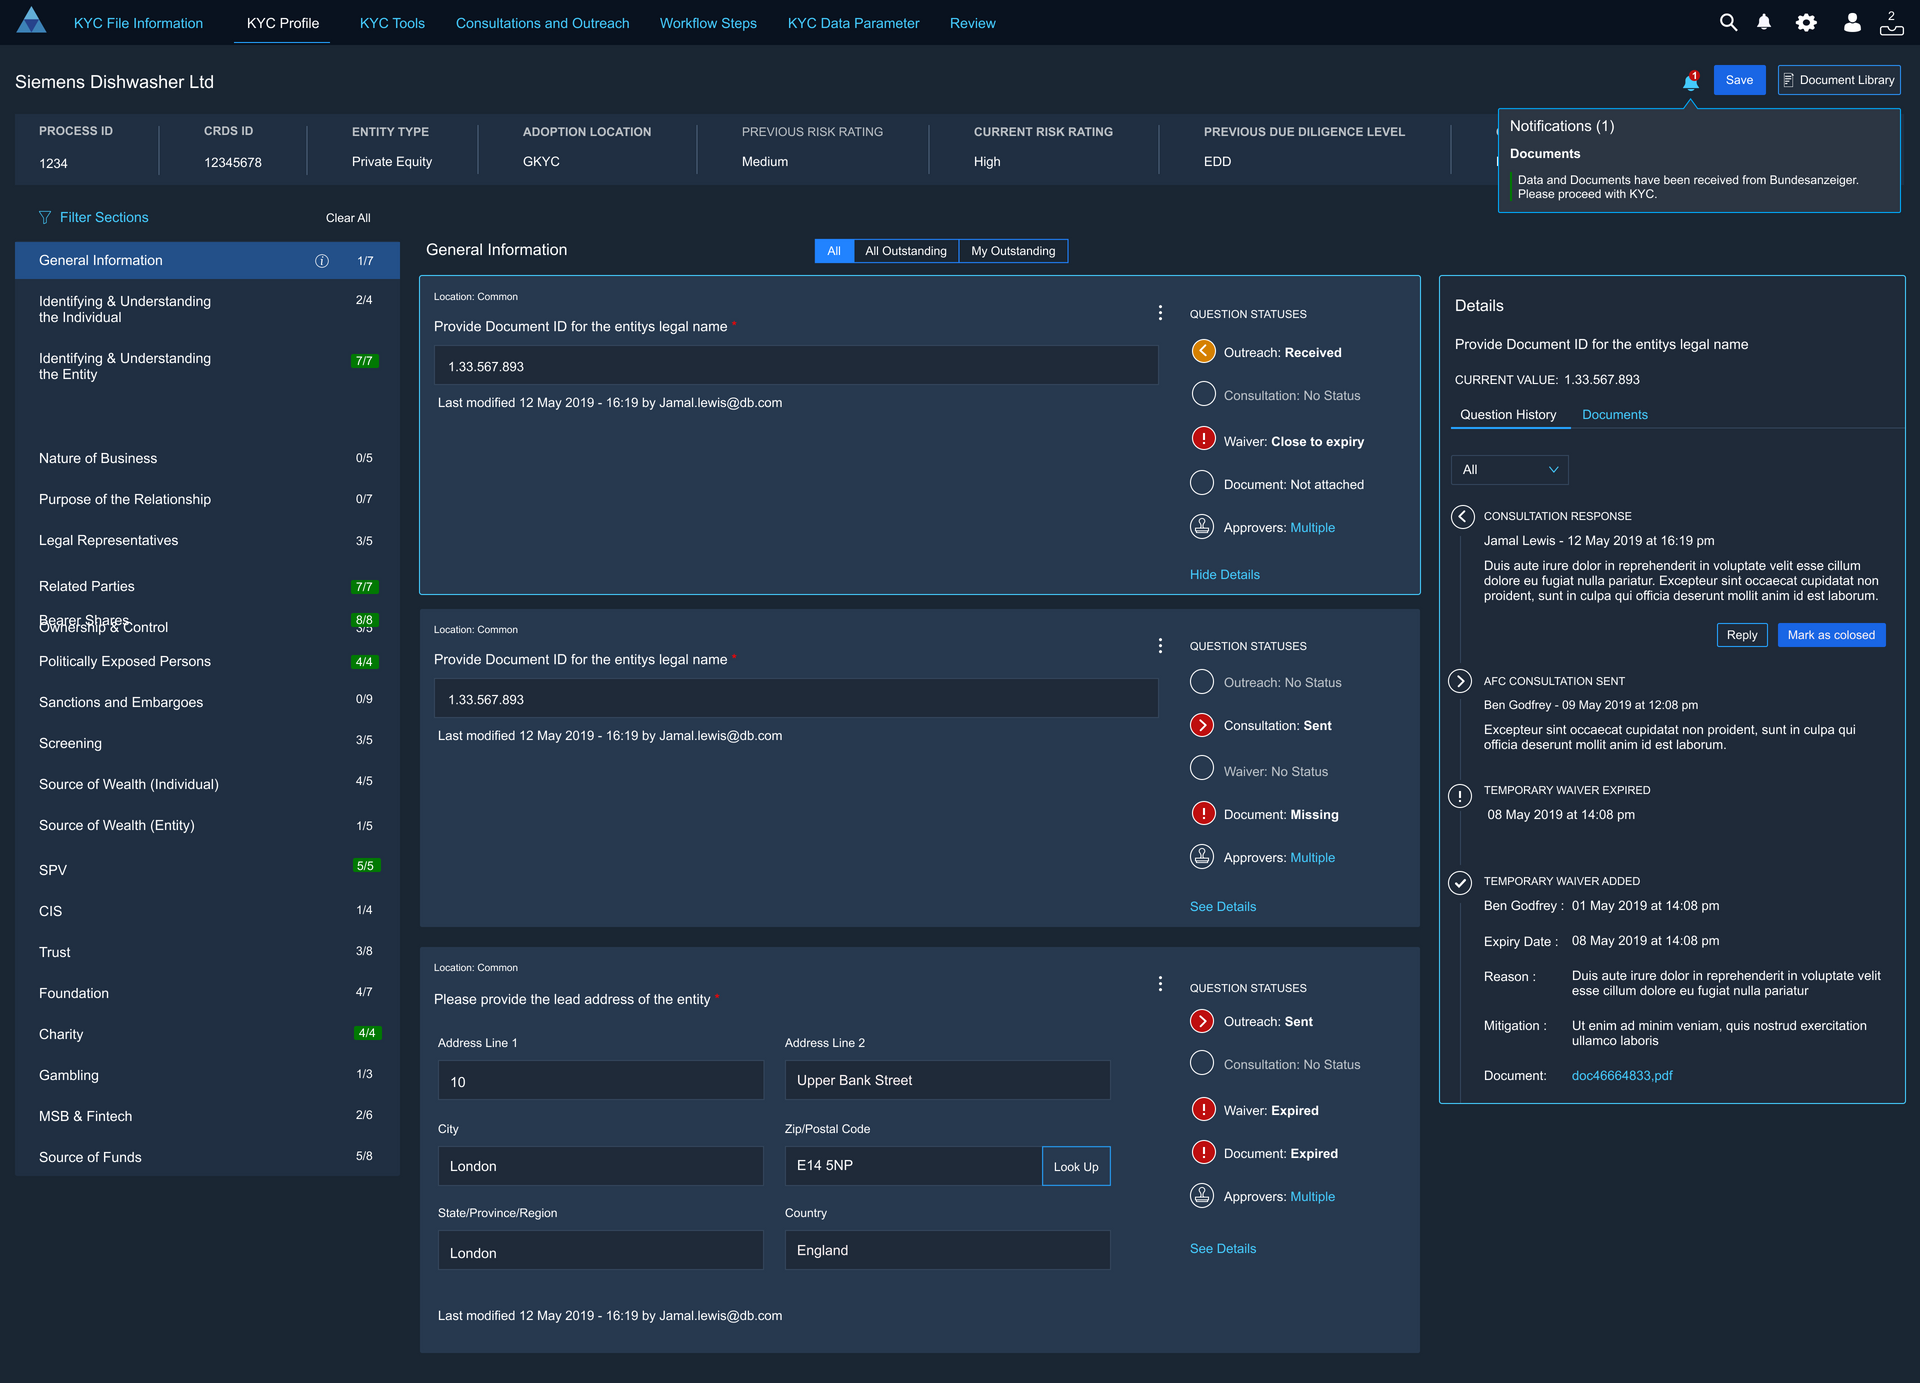Screen dimensions: 1920x1383
Task: Select the All filter toggle
Action: tap(834, 251)
